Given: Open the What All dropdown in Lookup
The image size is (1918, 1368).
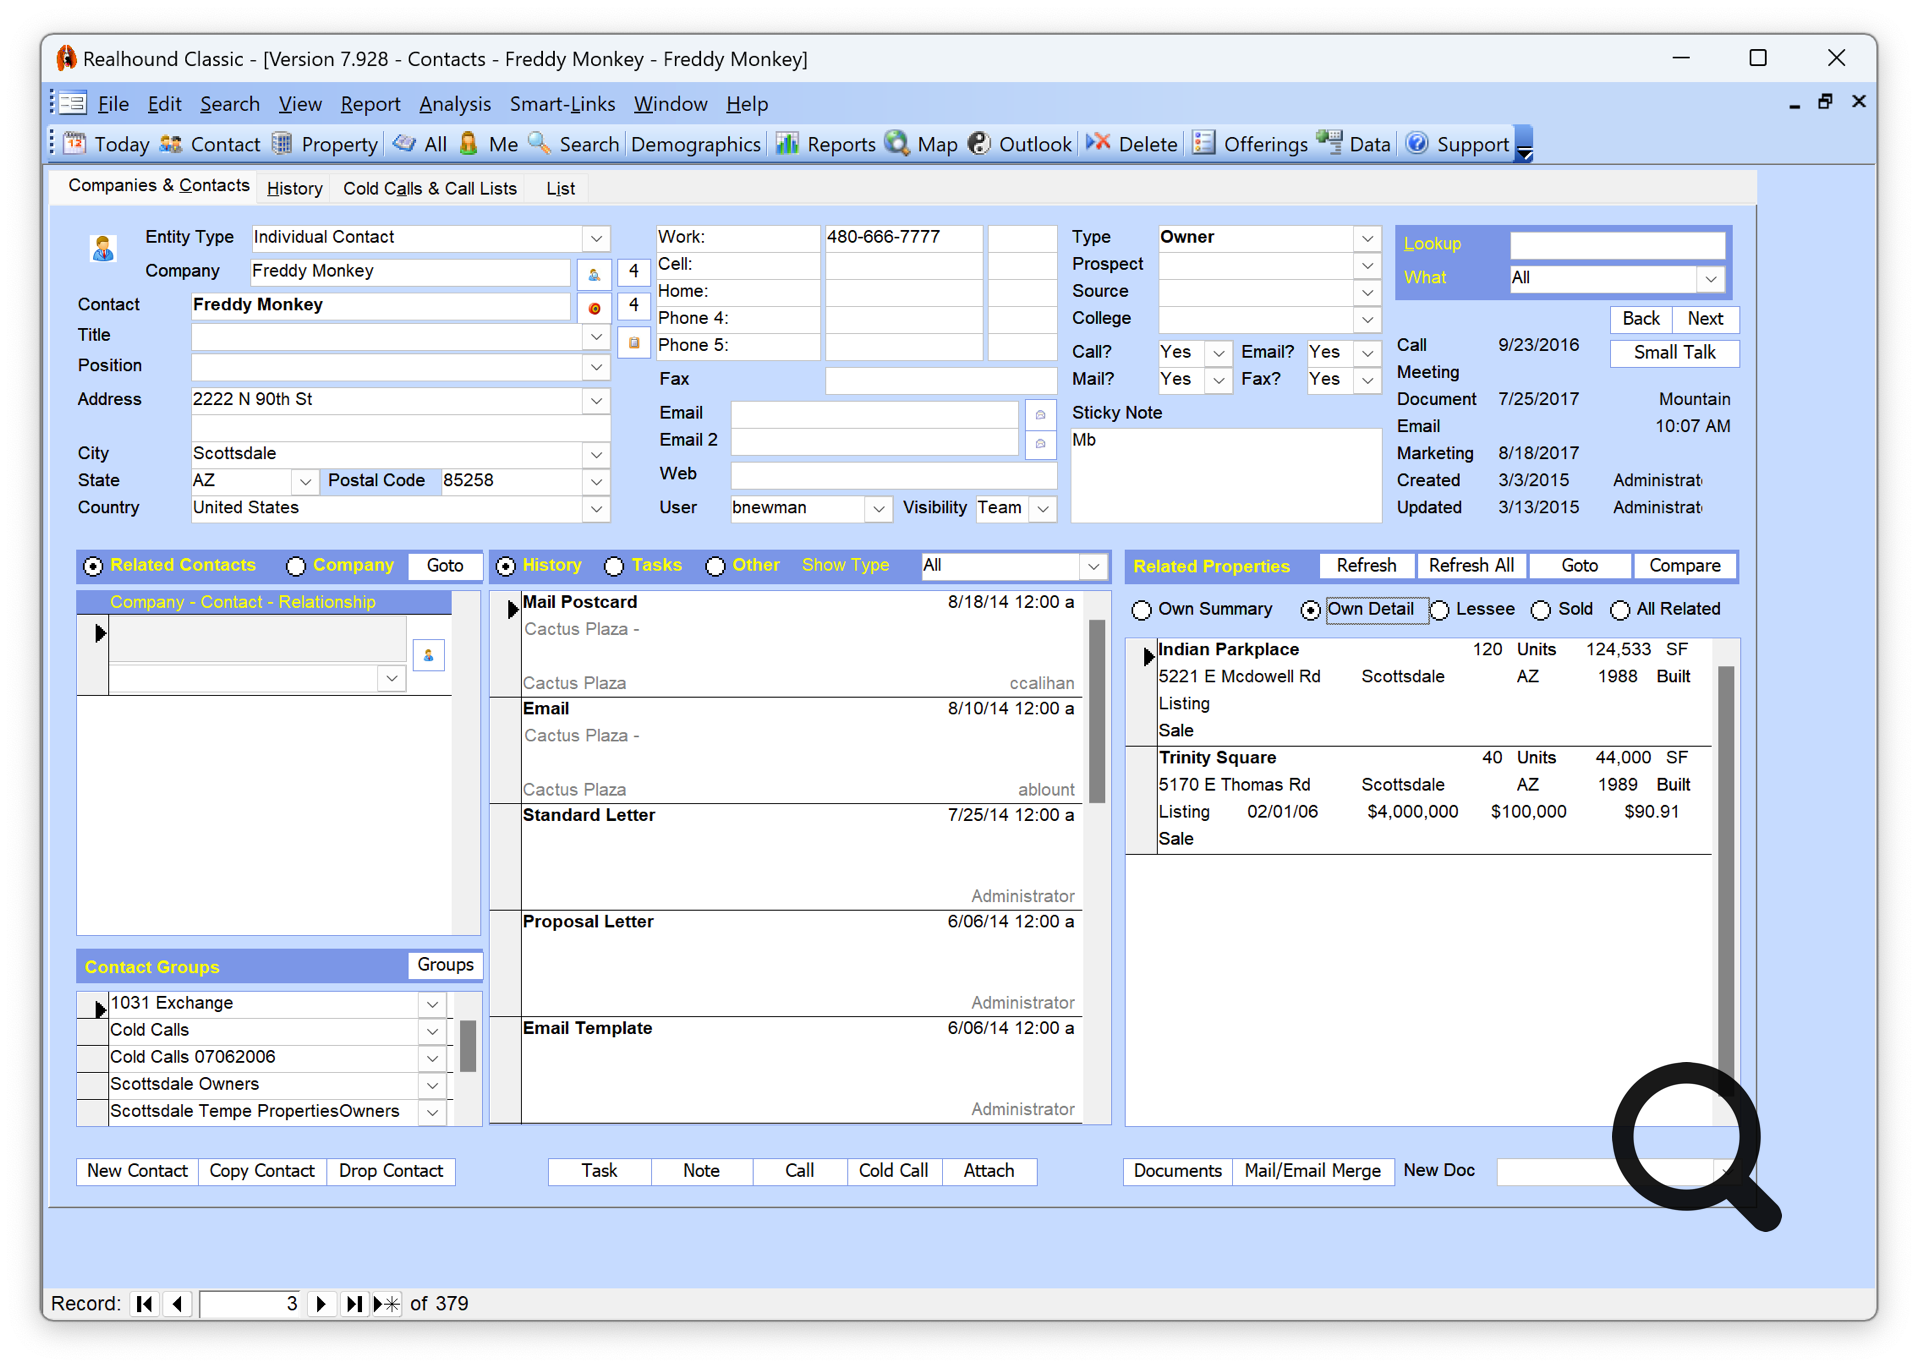Looking at the screenshot, I should click(1711, 278).
